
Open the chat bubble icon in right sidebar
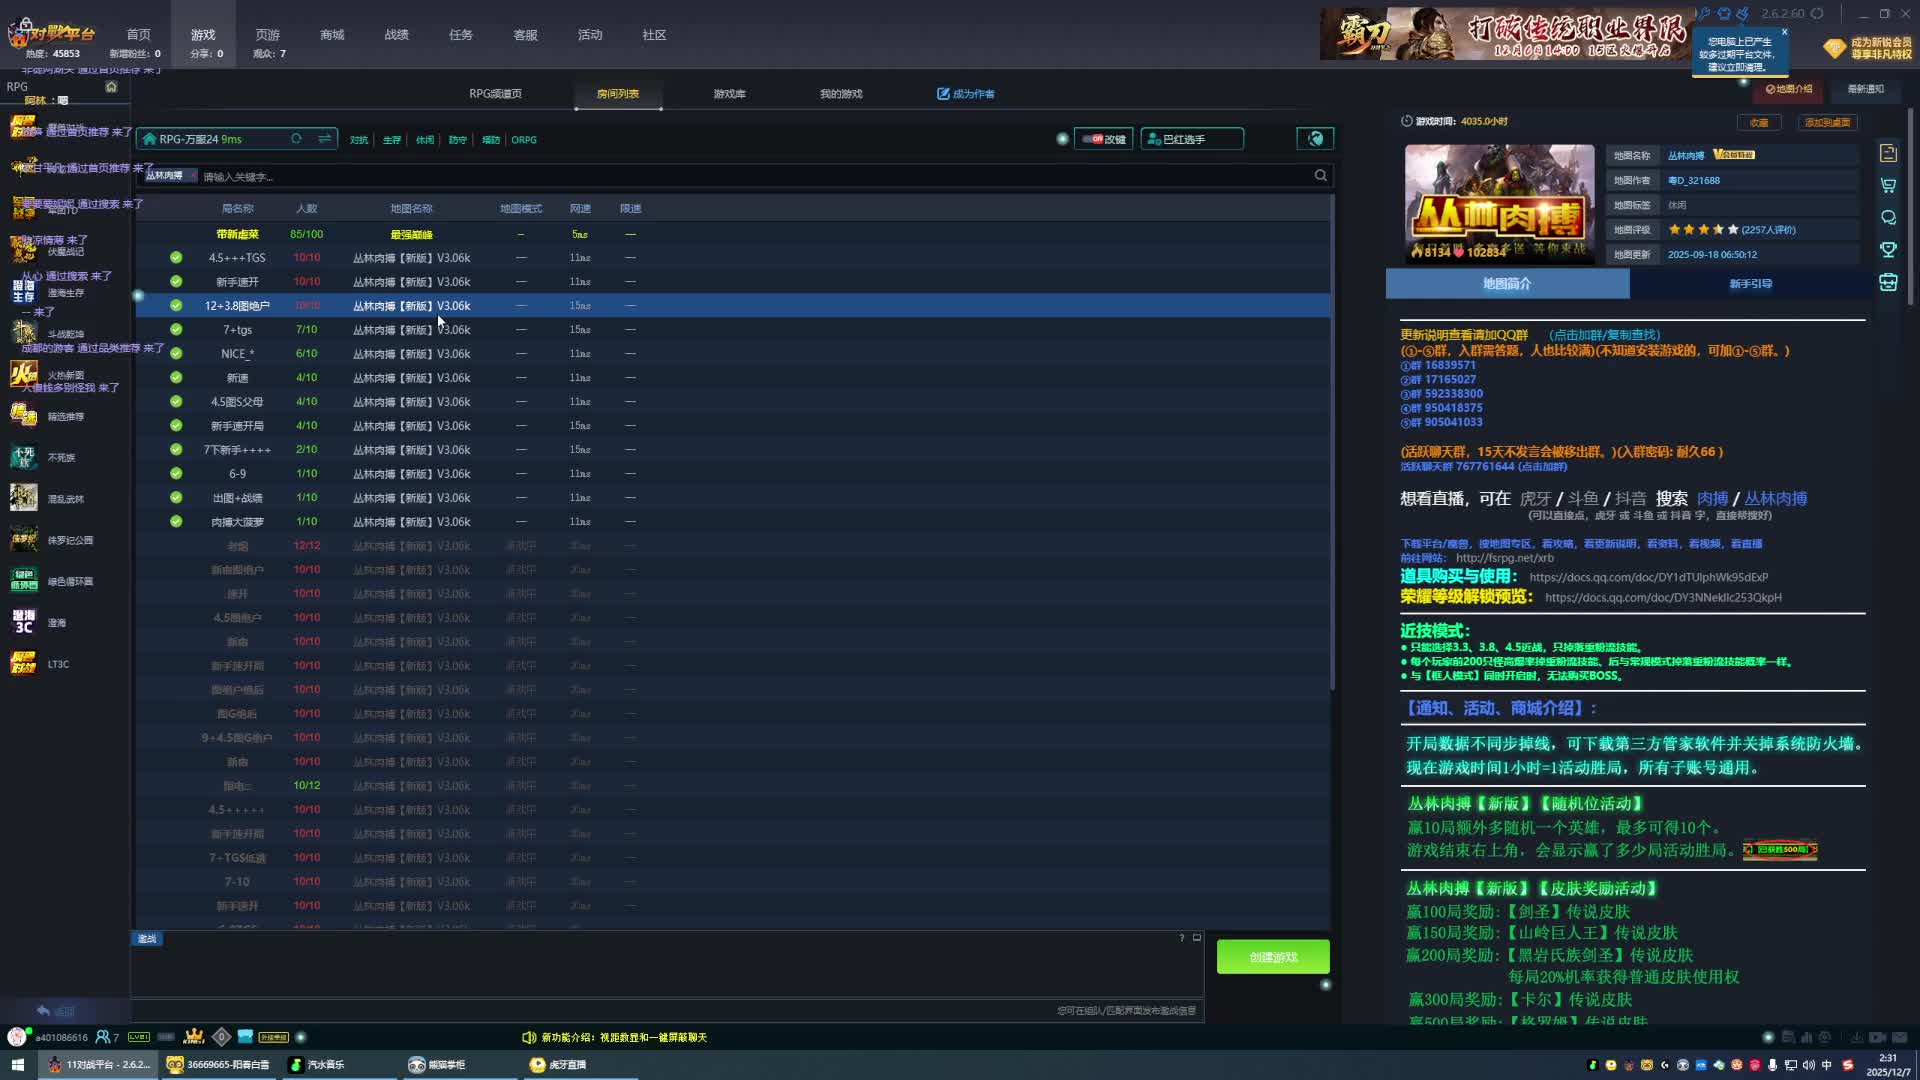pos(1888,218)
